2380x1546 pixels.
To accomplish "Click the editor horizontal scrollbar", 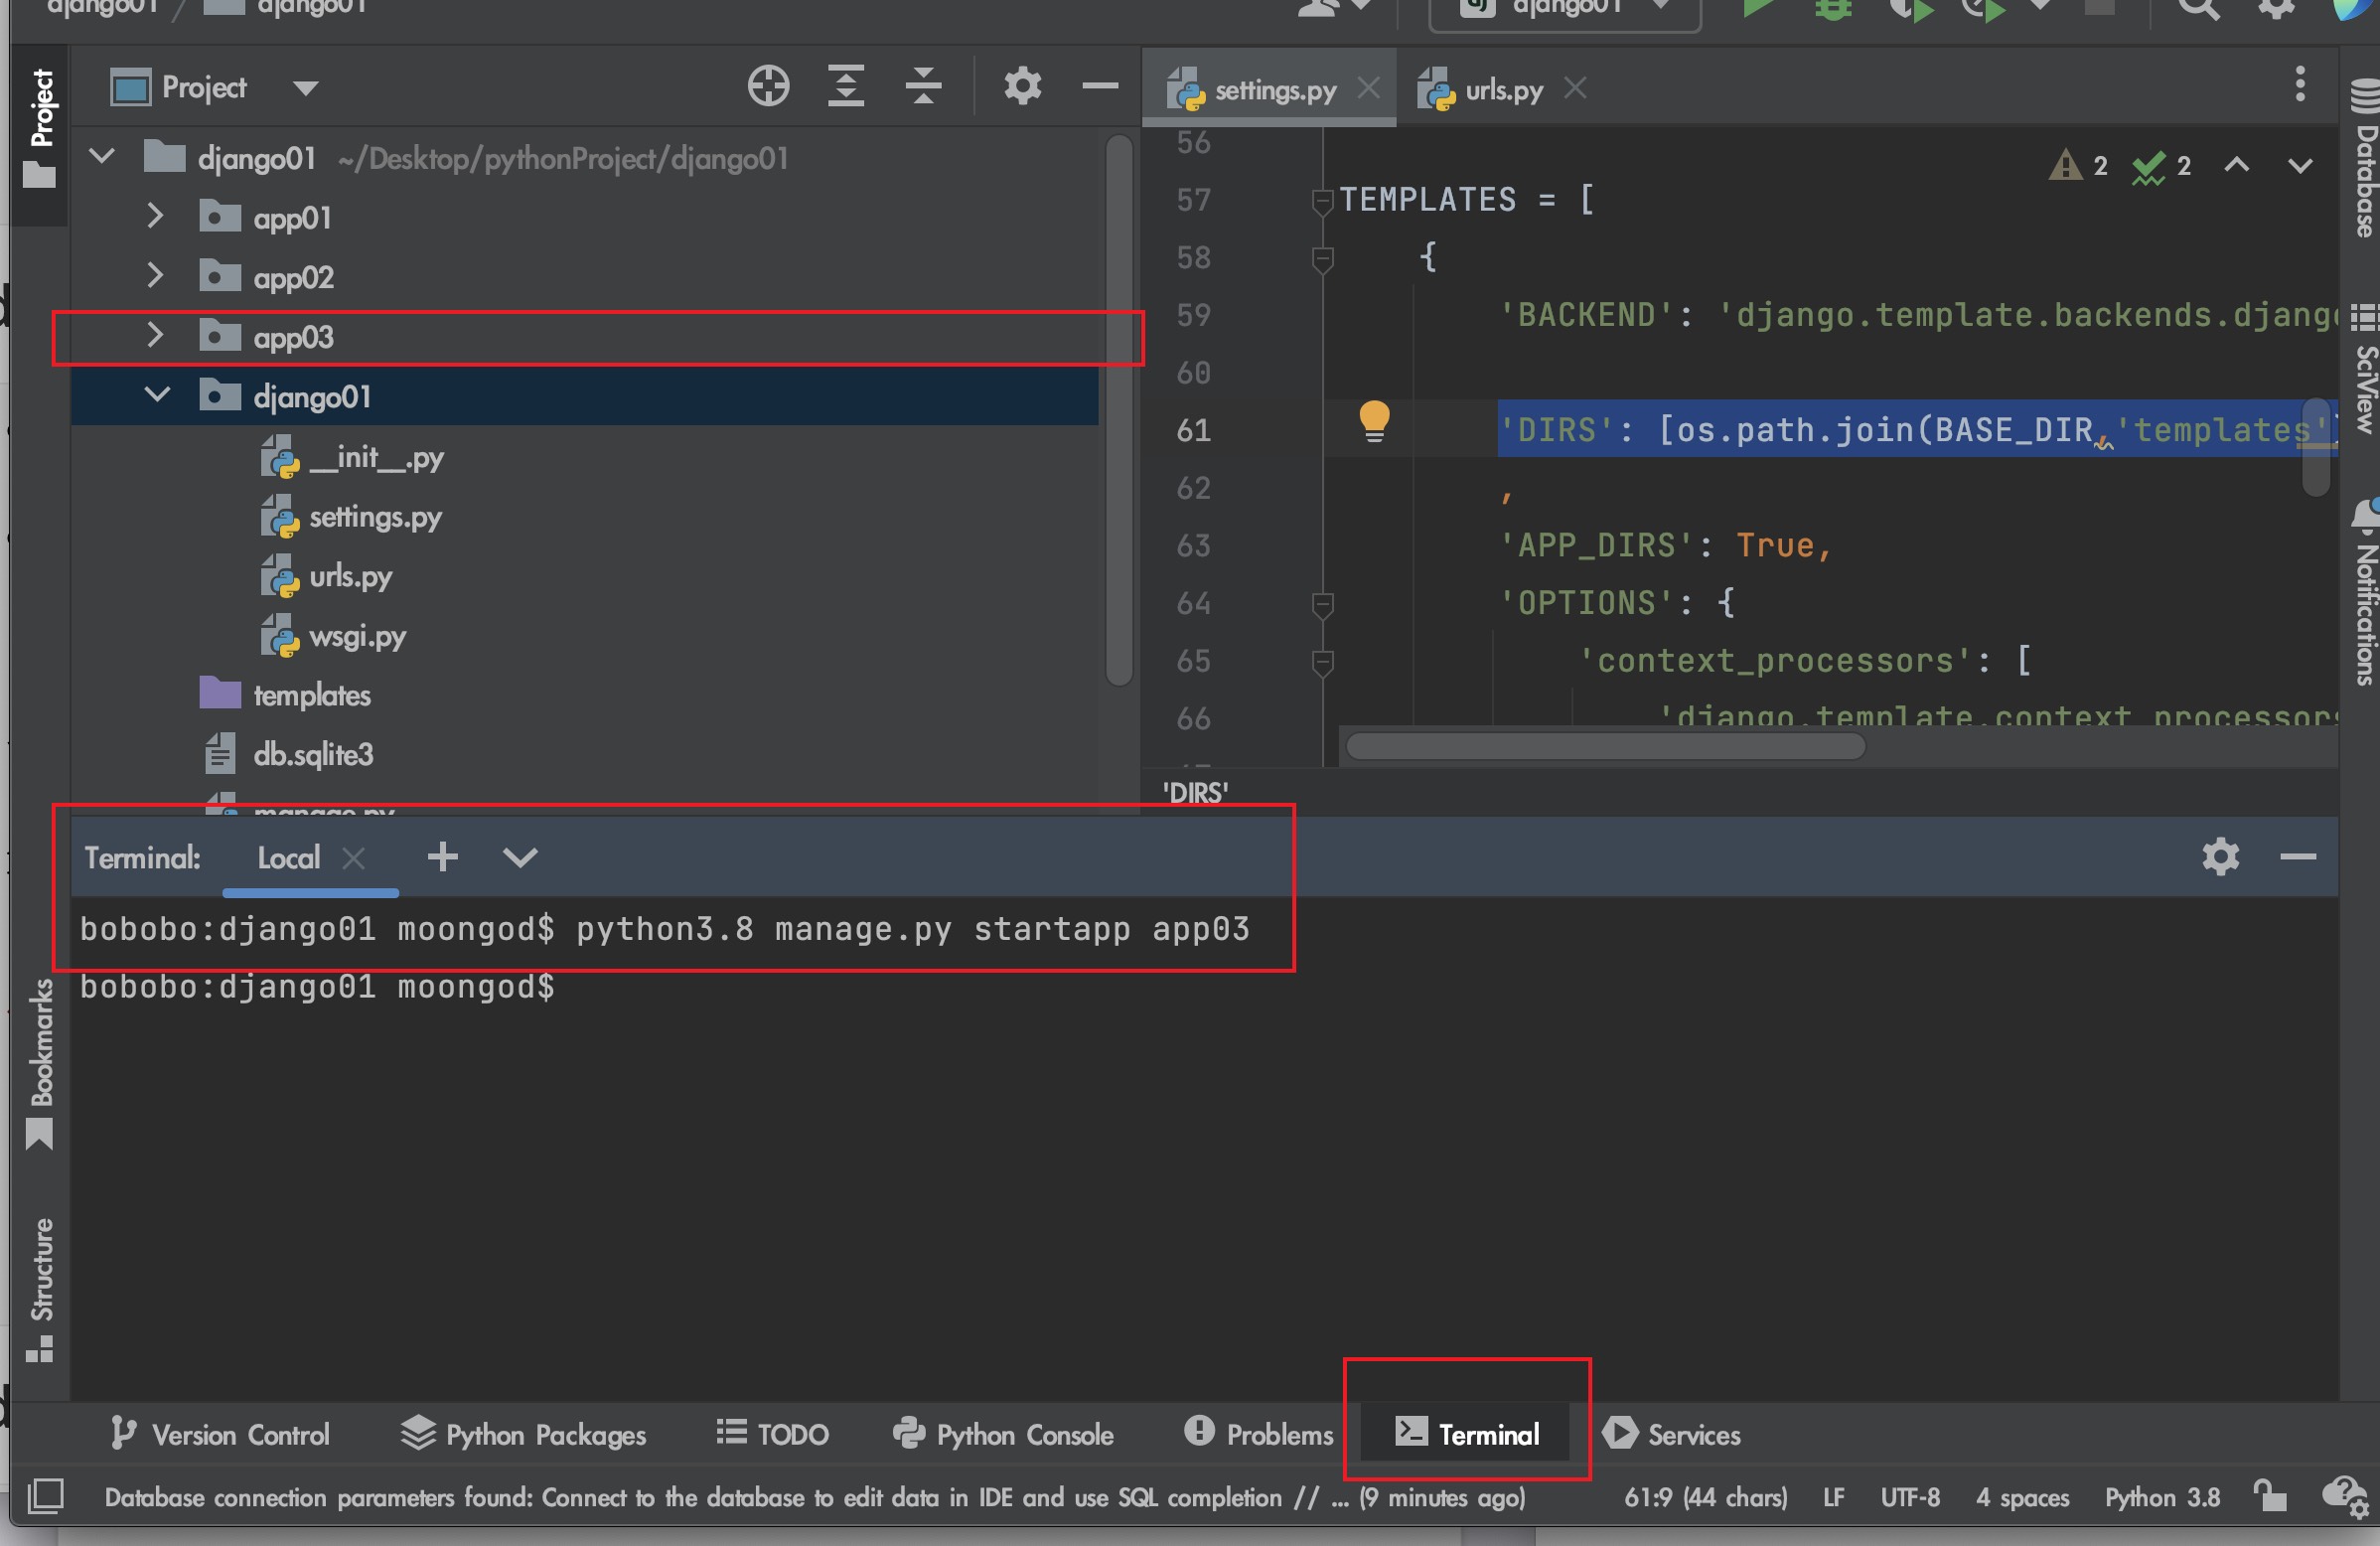I will [x=1605, y=746].
